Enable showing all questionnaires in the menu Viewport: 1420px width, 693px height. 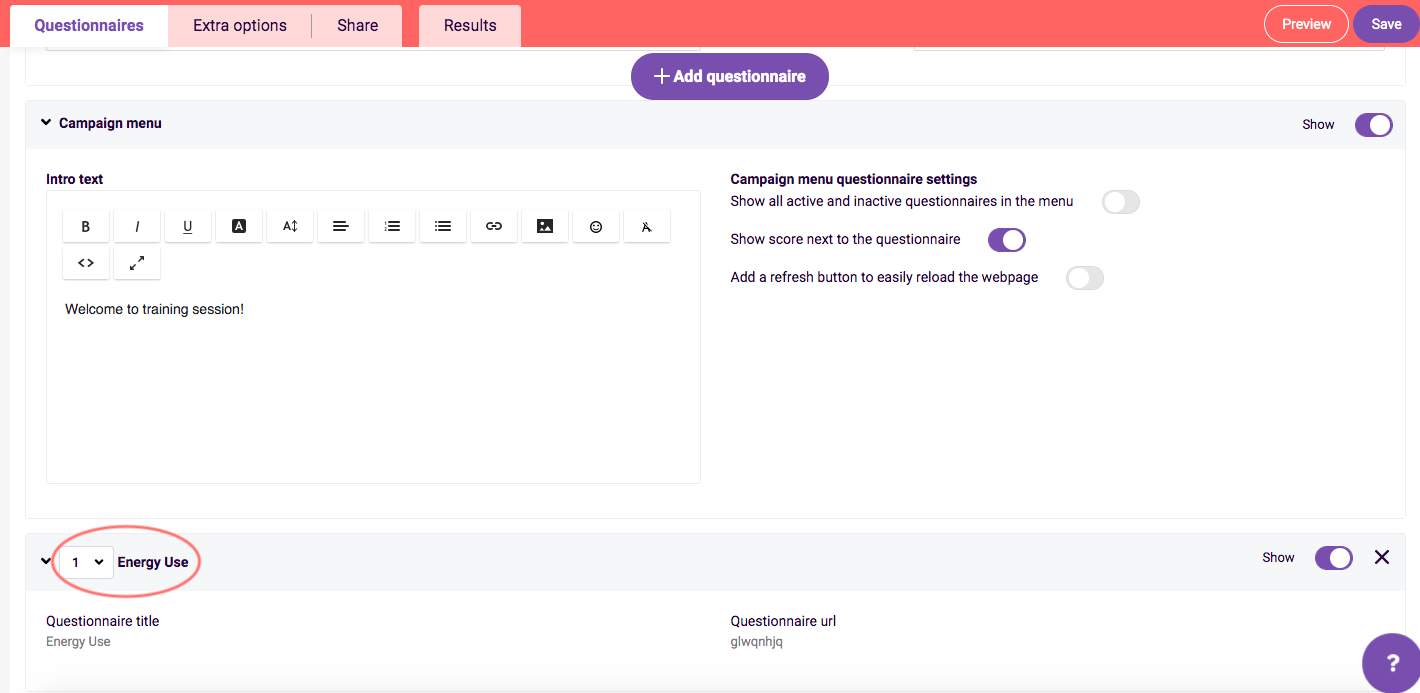tap(1121, 202)
